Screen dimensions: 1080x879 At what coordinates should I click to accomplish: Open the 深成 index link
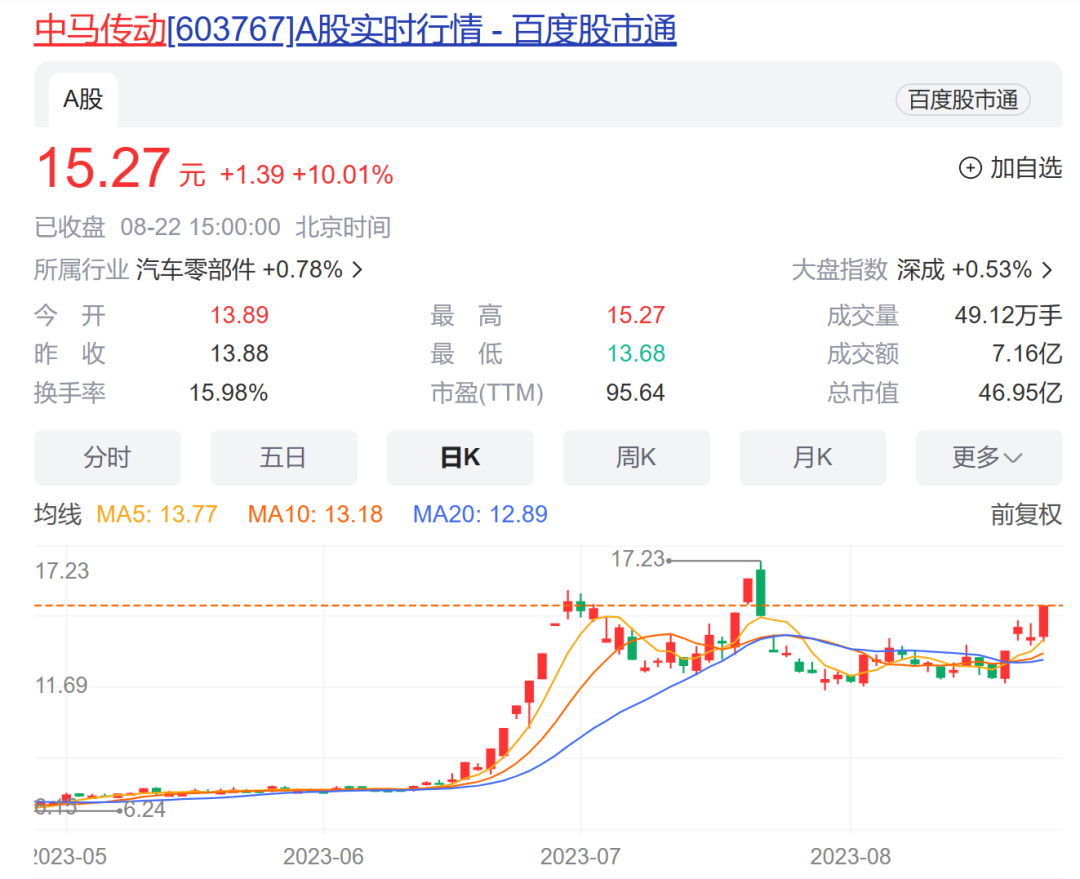[920, 269]
